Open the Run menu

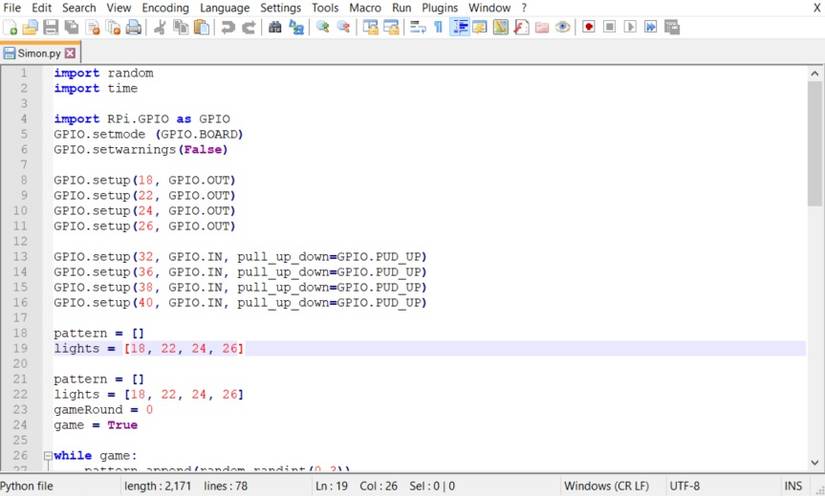point(401,8)
